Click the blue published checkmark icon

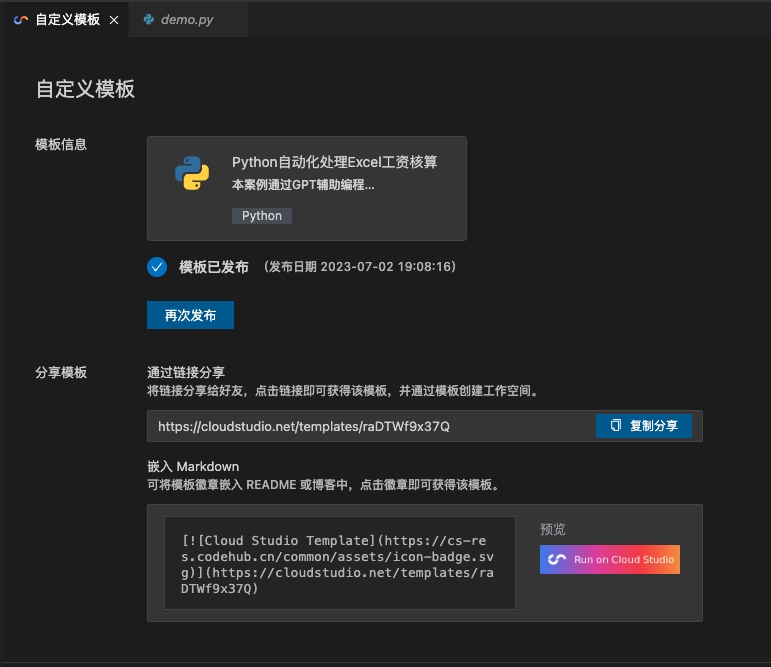pyautogui.click(x=157, y=267)
